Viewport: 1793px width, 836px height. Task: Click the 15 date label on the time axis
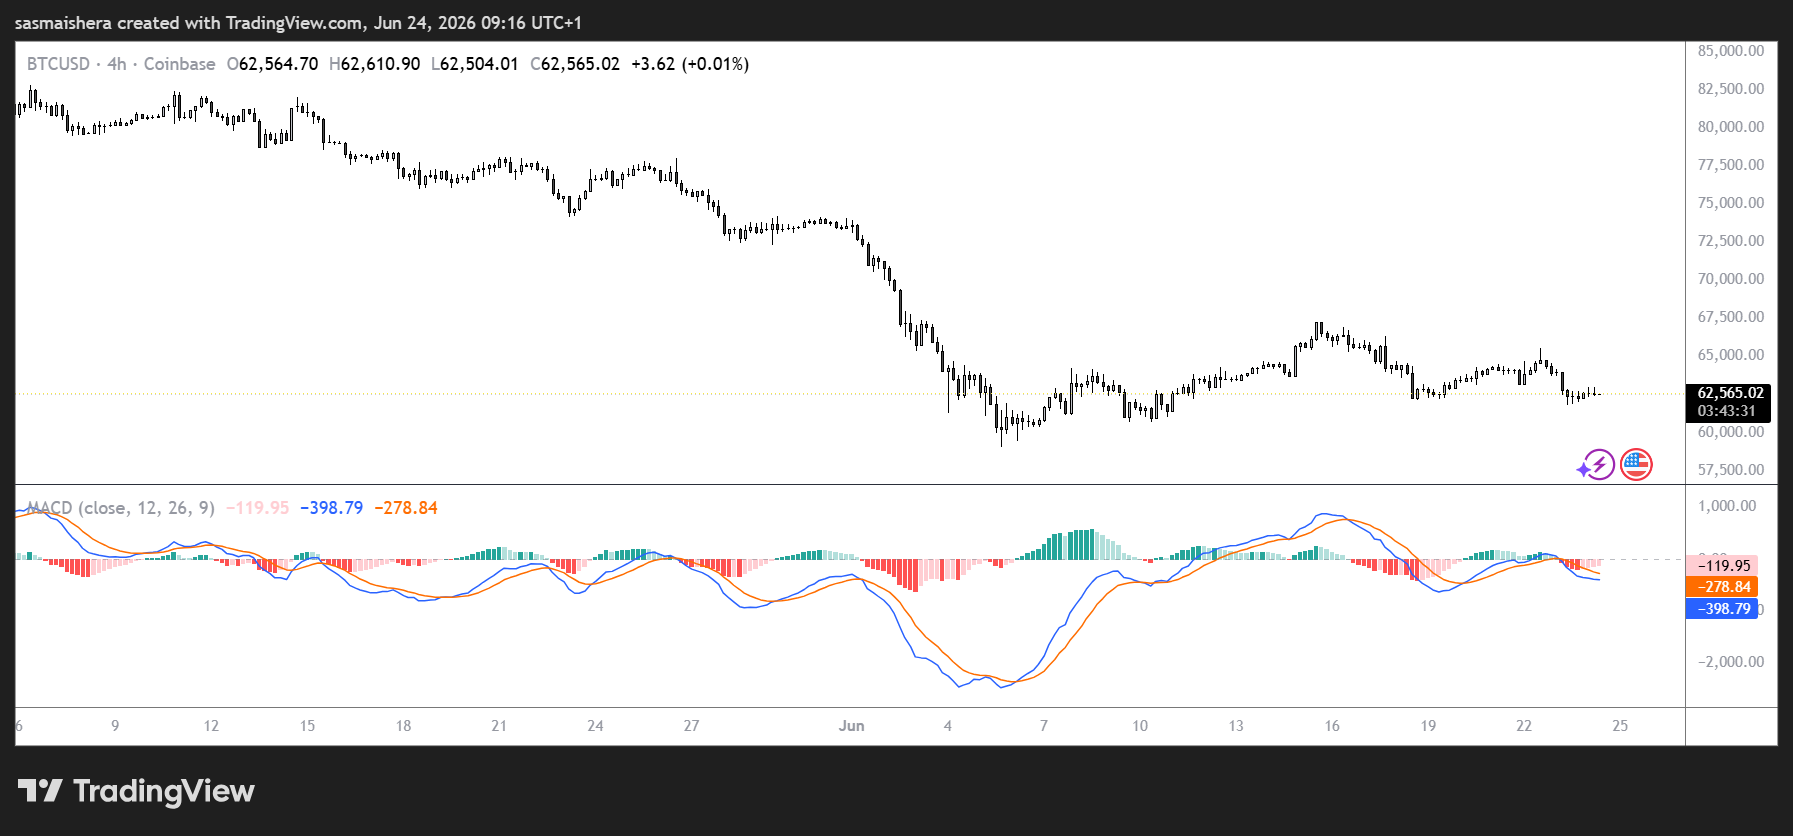coord(307,726)
